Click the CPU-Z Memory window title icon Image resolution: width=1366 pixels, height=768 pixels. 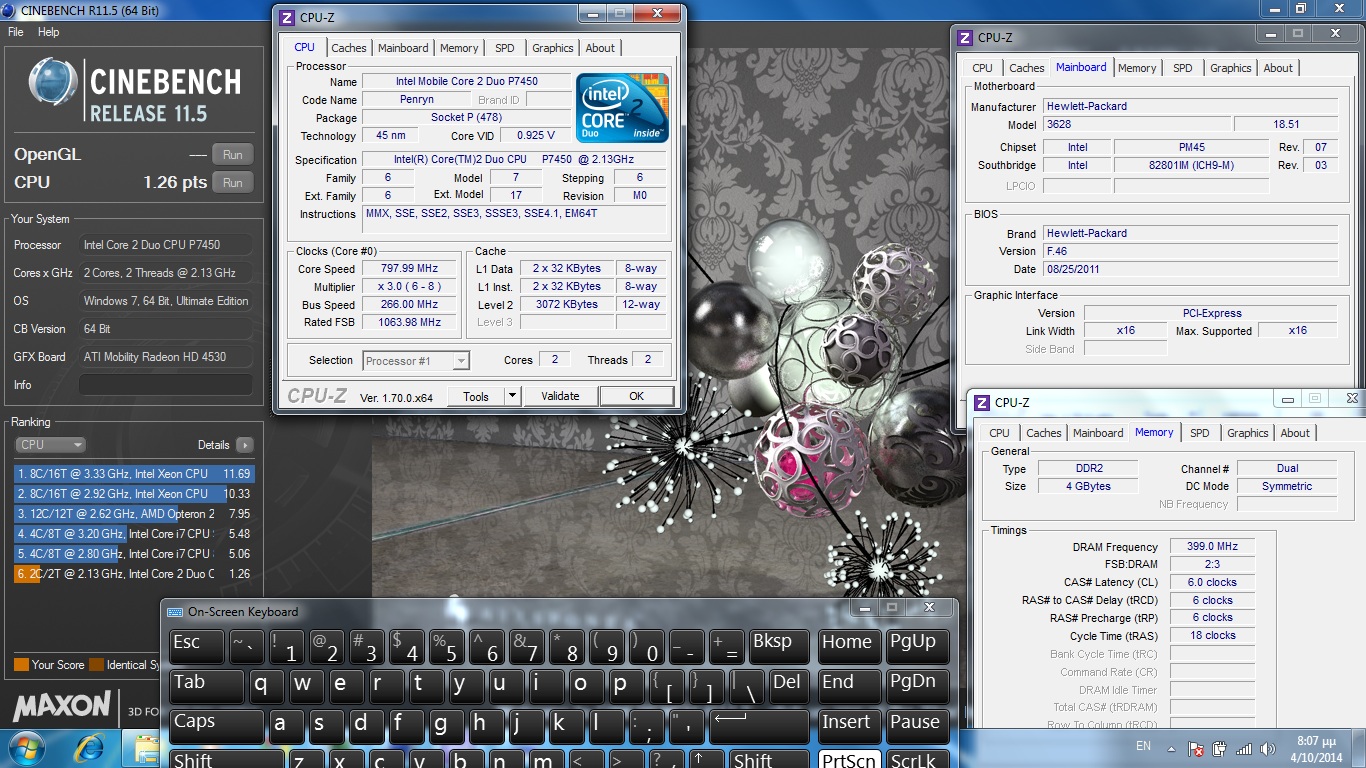click(981, 402)
